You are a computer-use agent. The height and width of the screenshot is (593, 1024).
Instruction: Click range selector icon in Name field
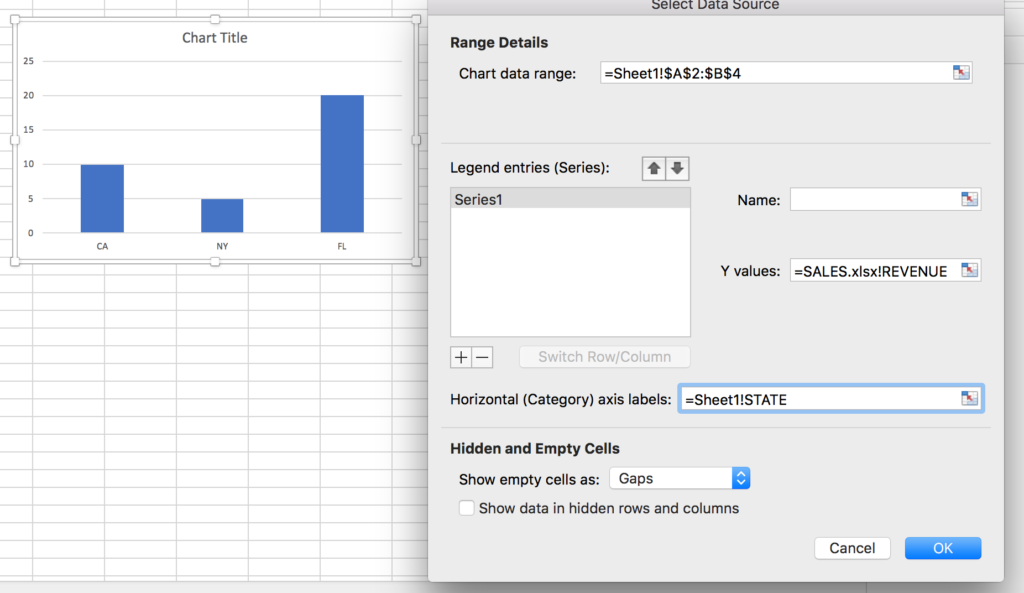point(969,199)
